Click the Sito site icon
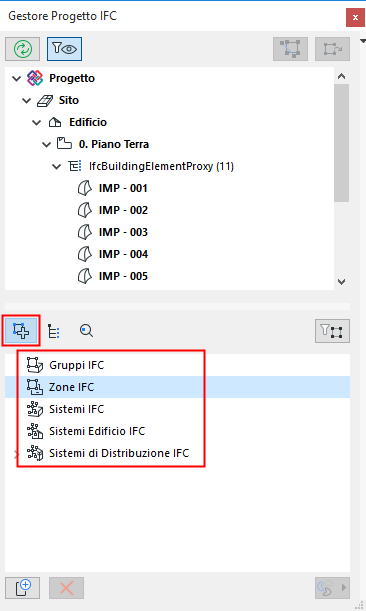The image size is (366, 611). tap(44, 101)
